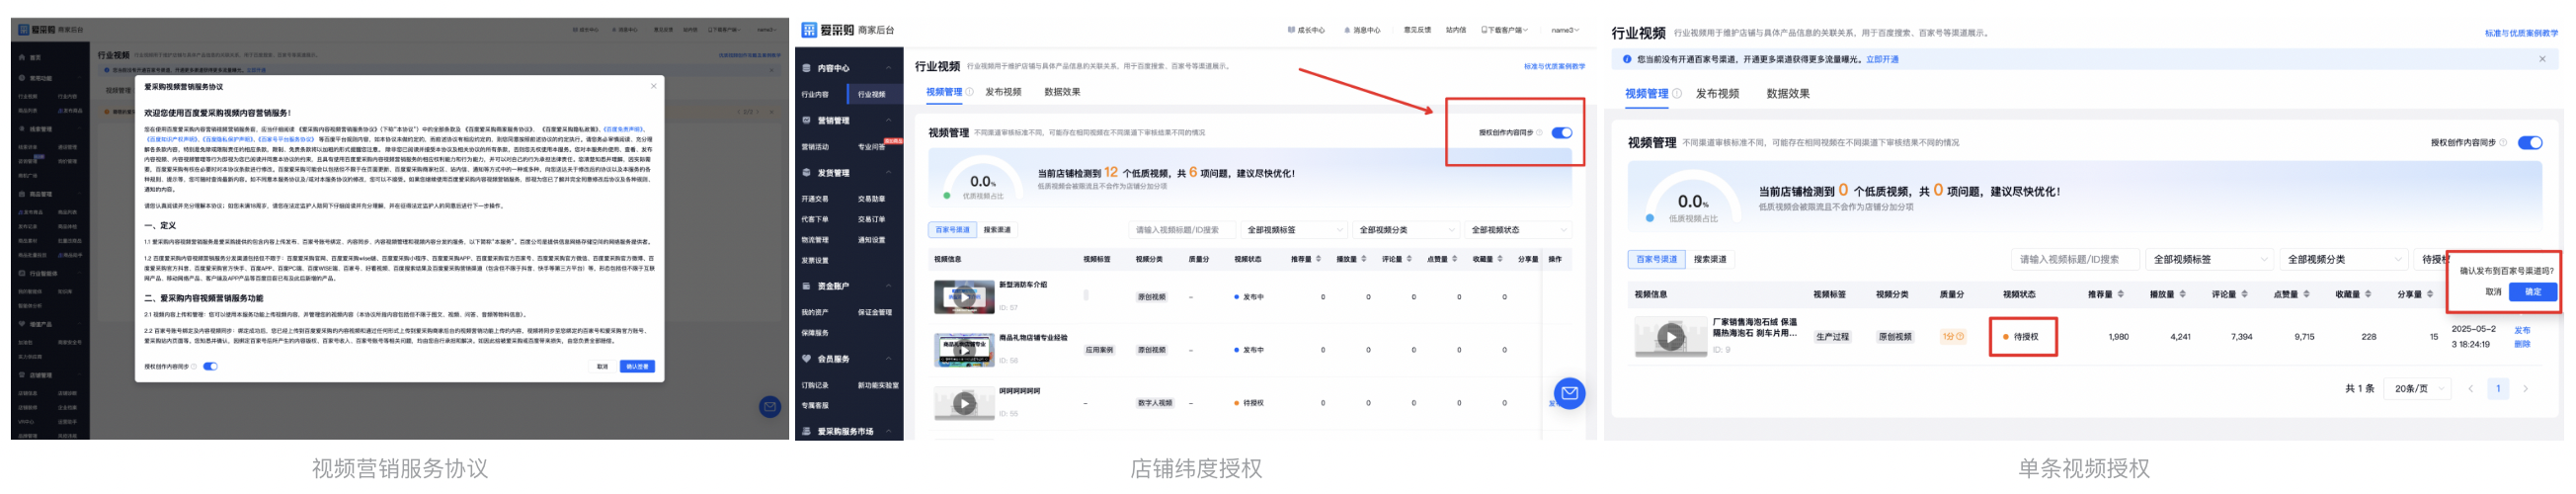This screenshot has width=2576, height=494.
Task: Play 厂家销售海泡石绒 video thumbnail
Action: pos(1671,337)
